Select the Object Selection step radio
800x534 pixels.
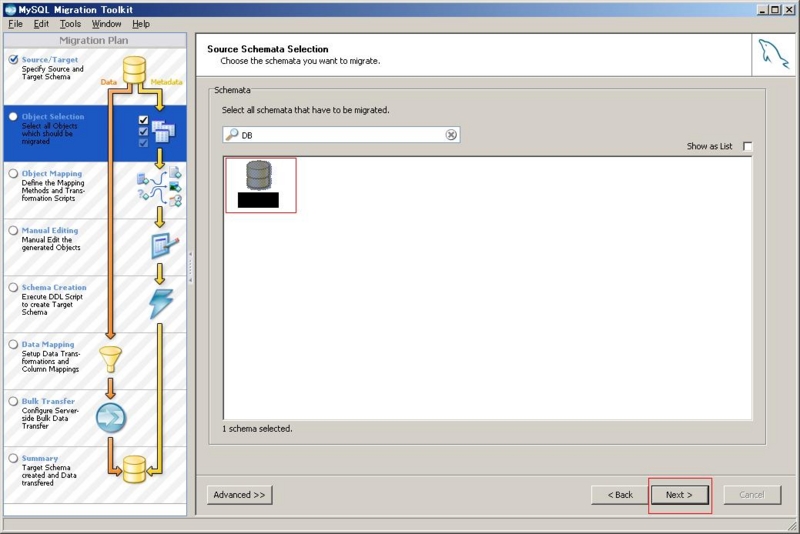pyautogui.click(x=13, y=116)
